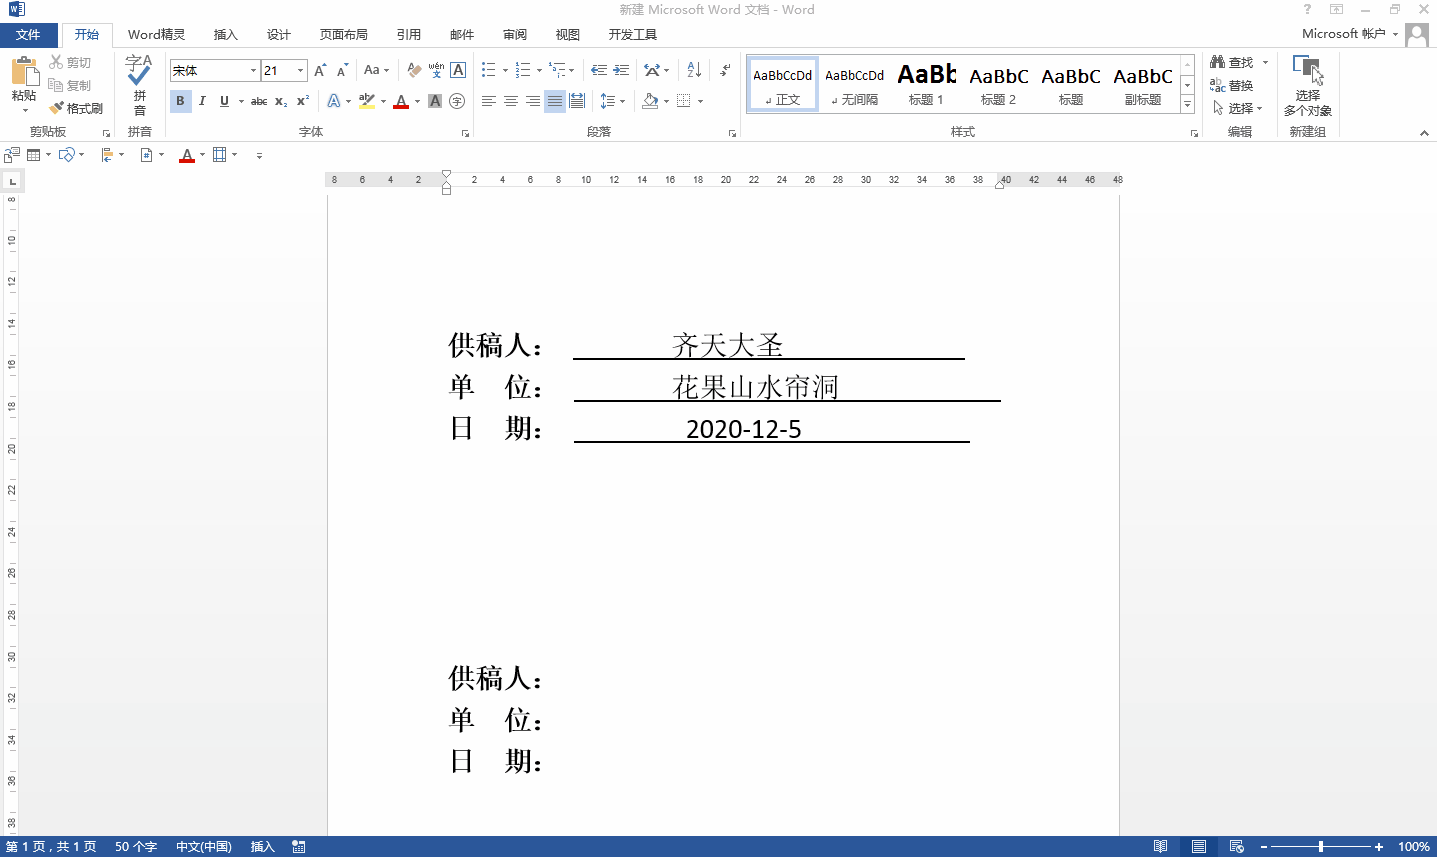Click the sort A-Z icon
This screenshot has width=1437, height=857.
pos(694,71)
